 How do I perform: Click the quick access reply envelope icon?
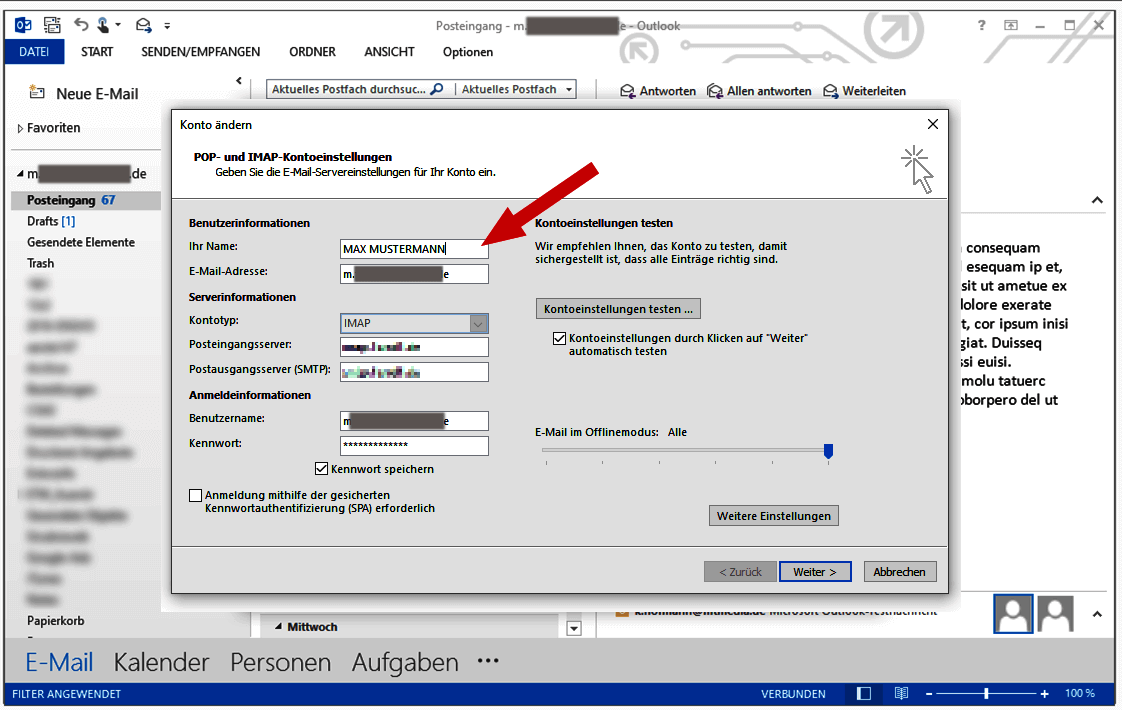point(144,25)
